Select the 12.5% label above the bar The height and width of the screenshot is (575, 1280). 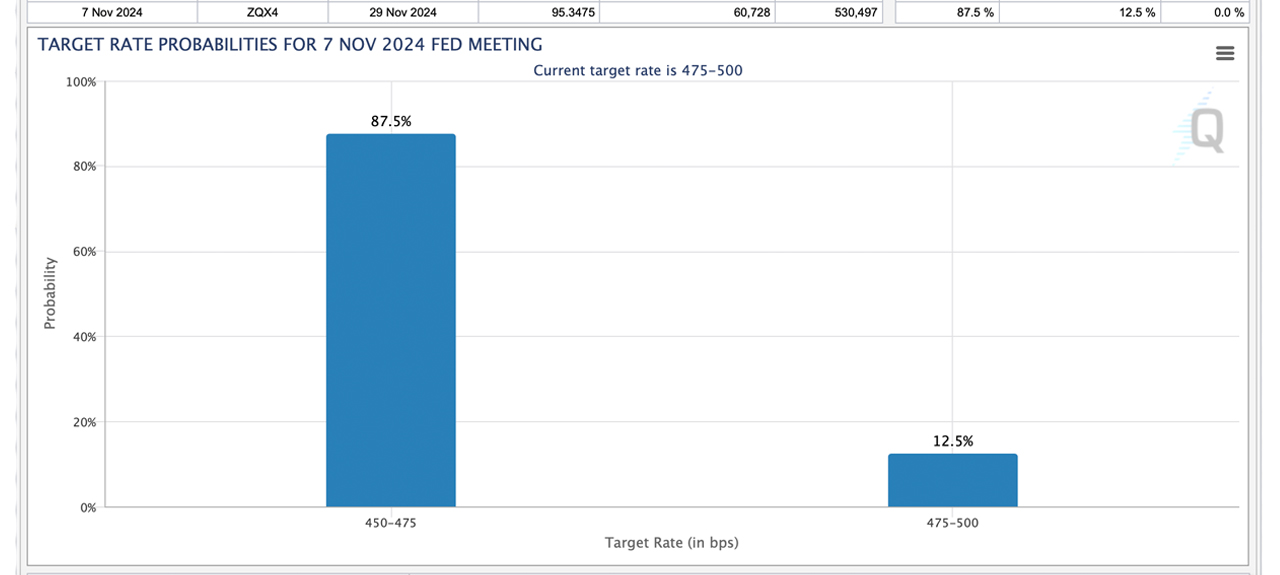952,441
